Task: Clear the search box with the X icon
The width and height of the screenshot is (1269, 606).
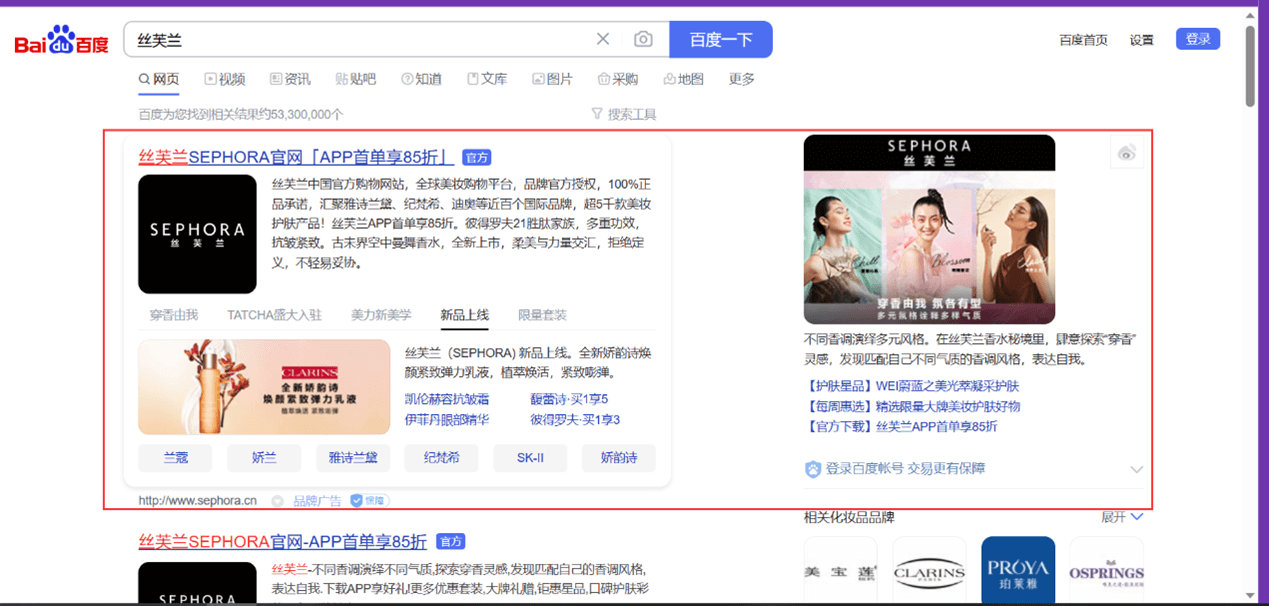Action: coord(603,39)
